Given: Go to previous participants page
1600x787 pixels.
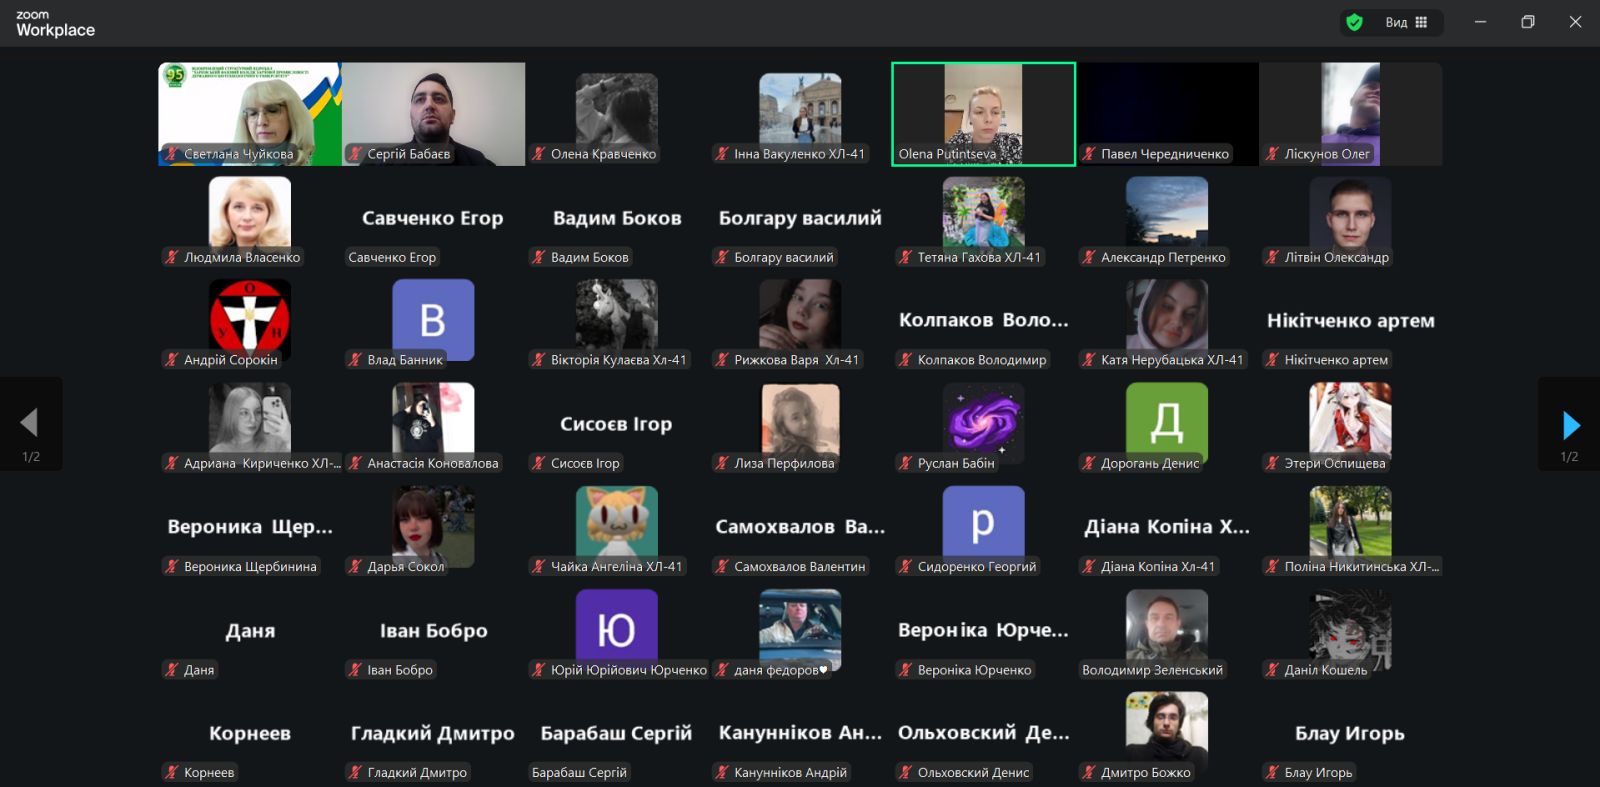Looking at the screenshot, I should click(30, 423).
